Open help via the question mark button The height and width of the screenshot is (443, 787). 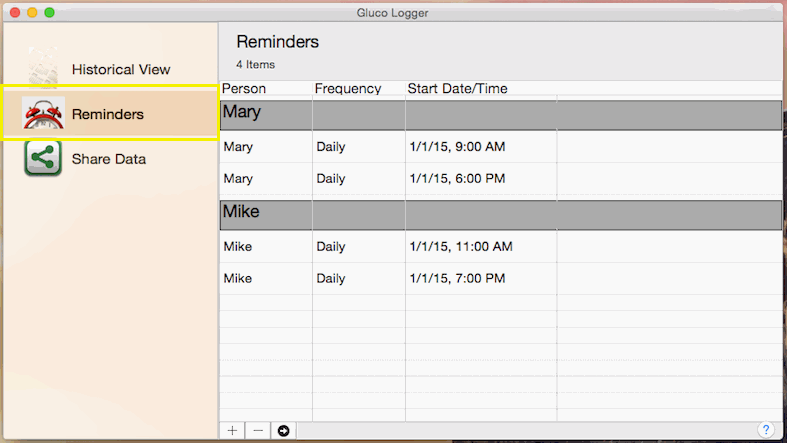[x=766, y=430]
